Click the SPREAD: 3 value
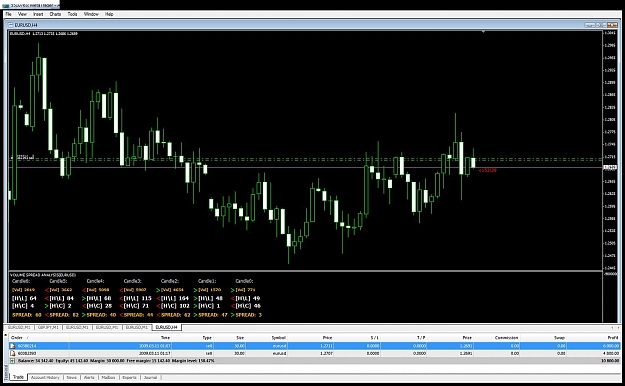625x386 pixels. pos(248,315)
